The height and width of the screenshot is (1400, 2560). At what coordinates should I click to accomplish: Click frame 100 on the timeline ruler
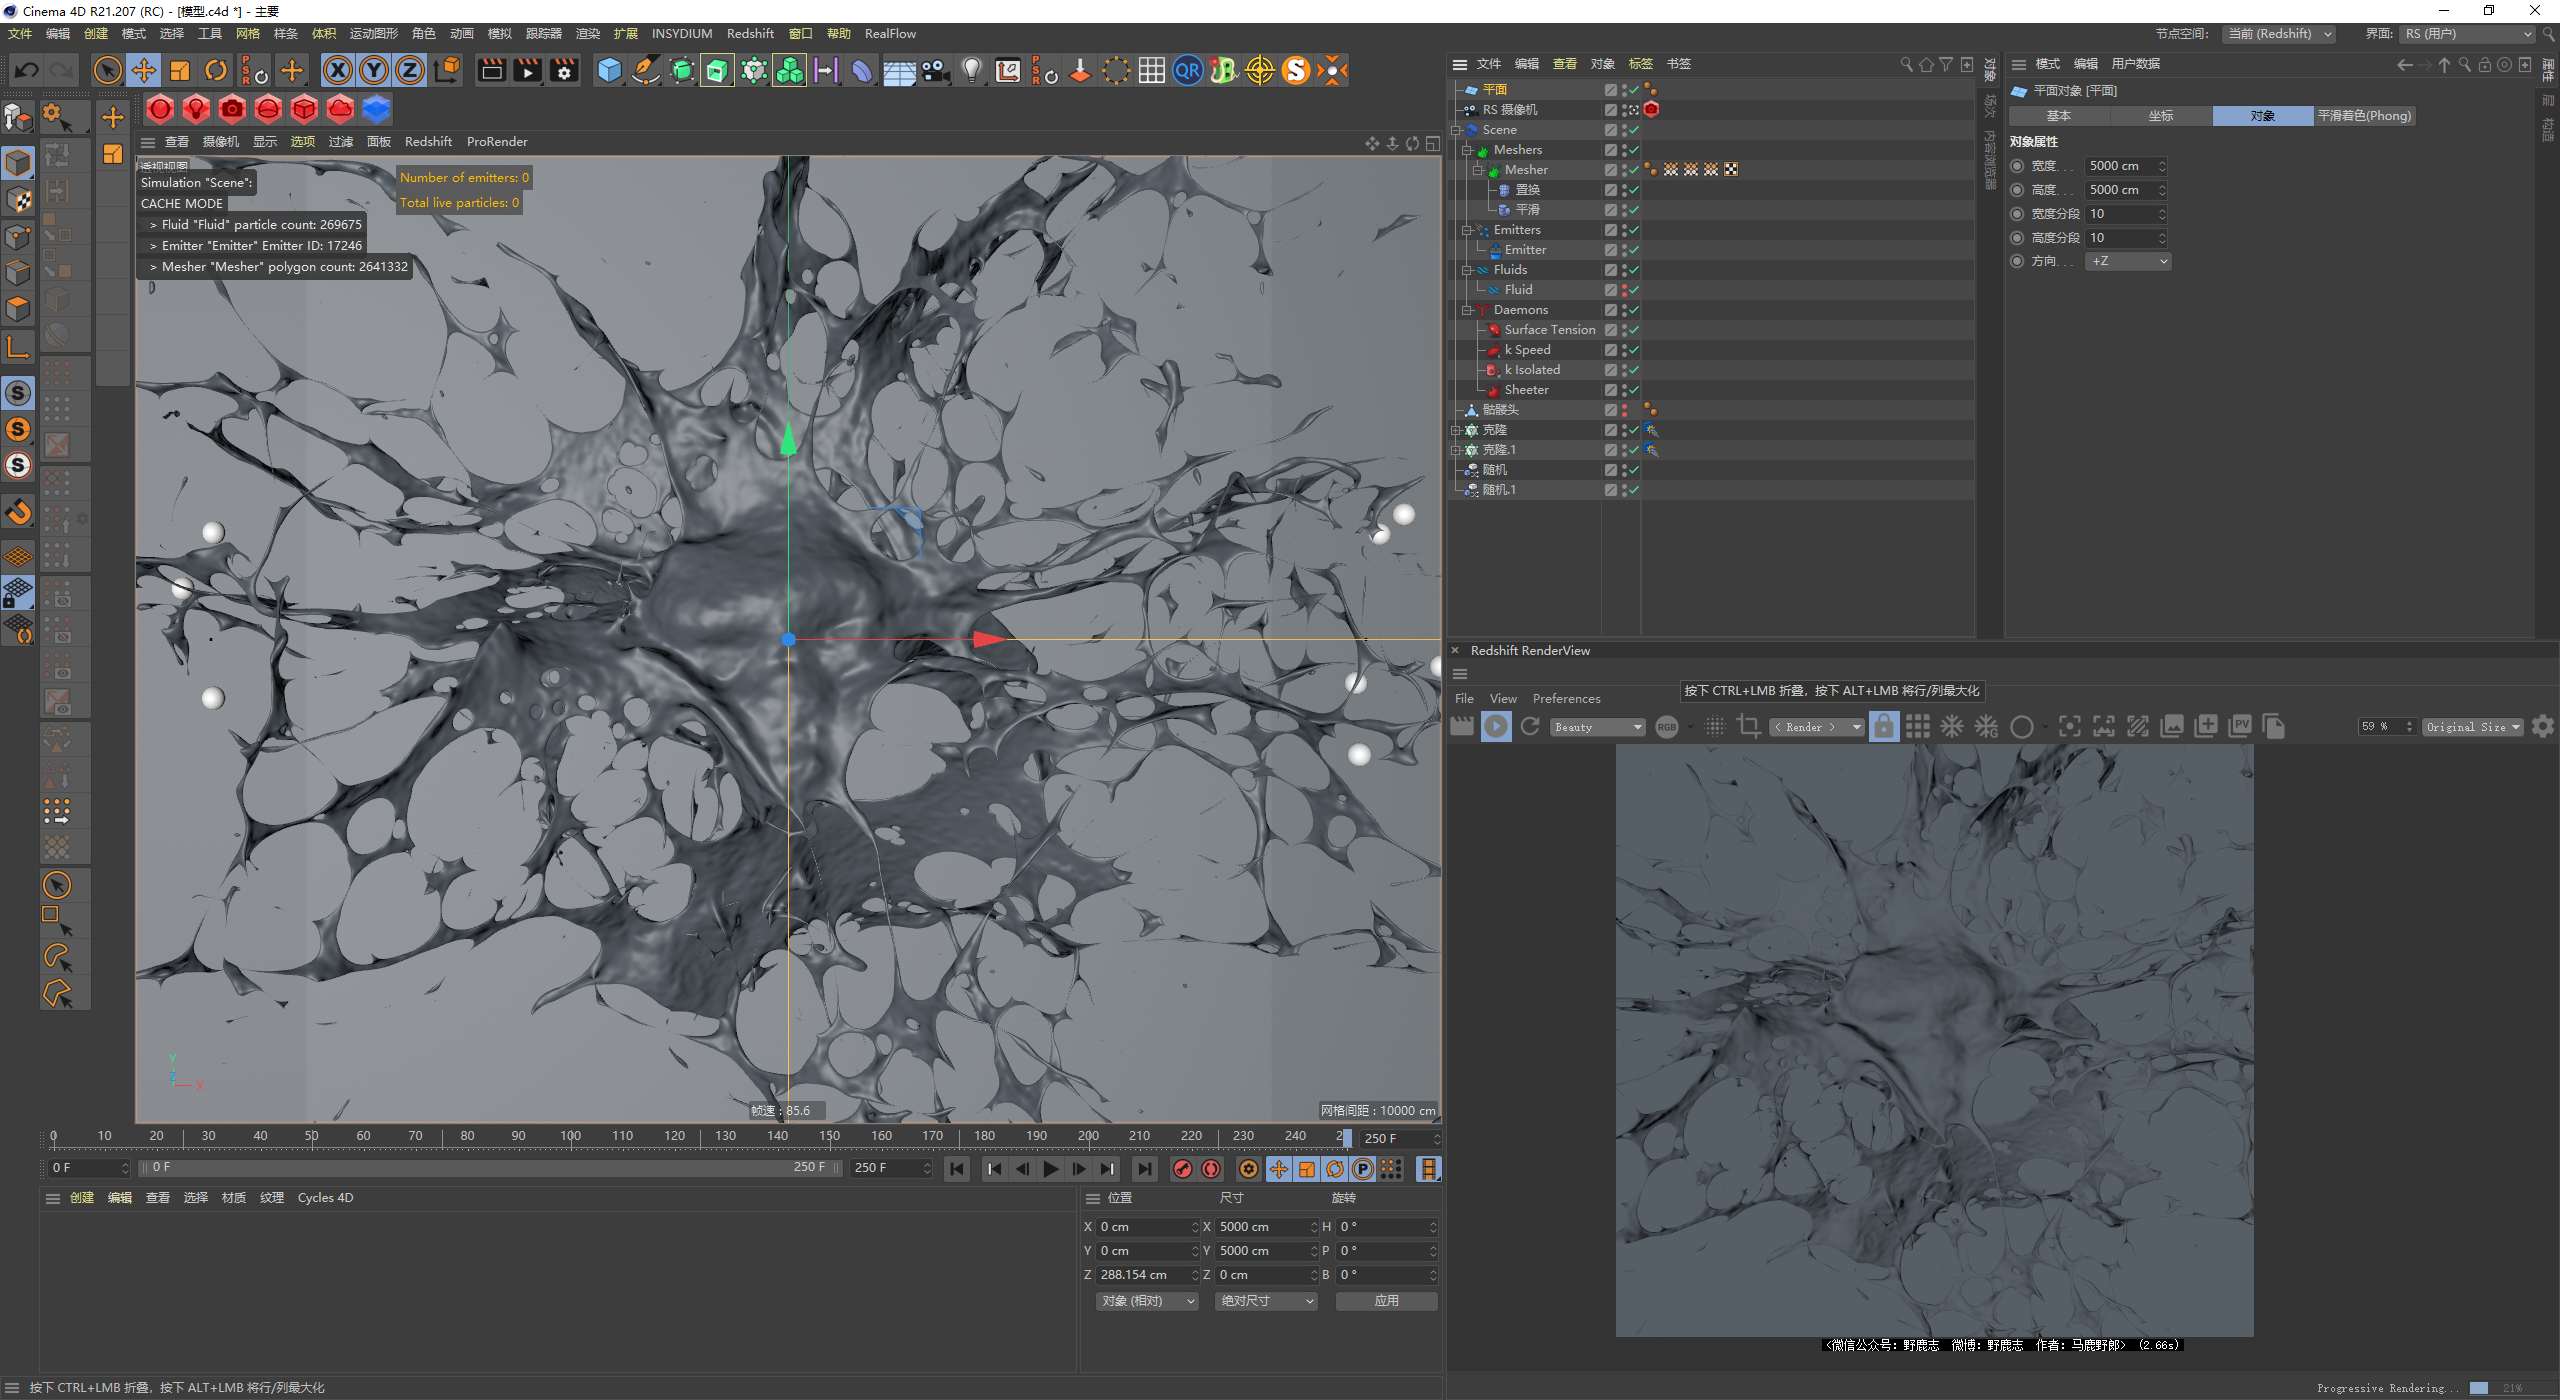[570, 1136]
